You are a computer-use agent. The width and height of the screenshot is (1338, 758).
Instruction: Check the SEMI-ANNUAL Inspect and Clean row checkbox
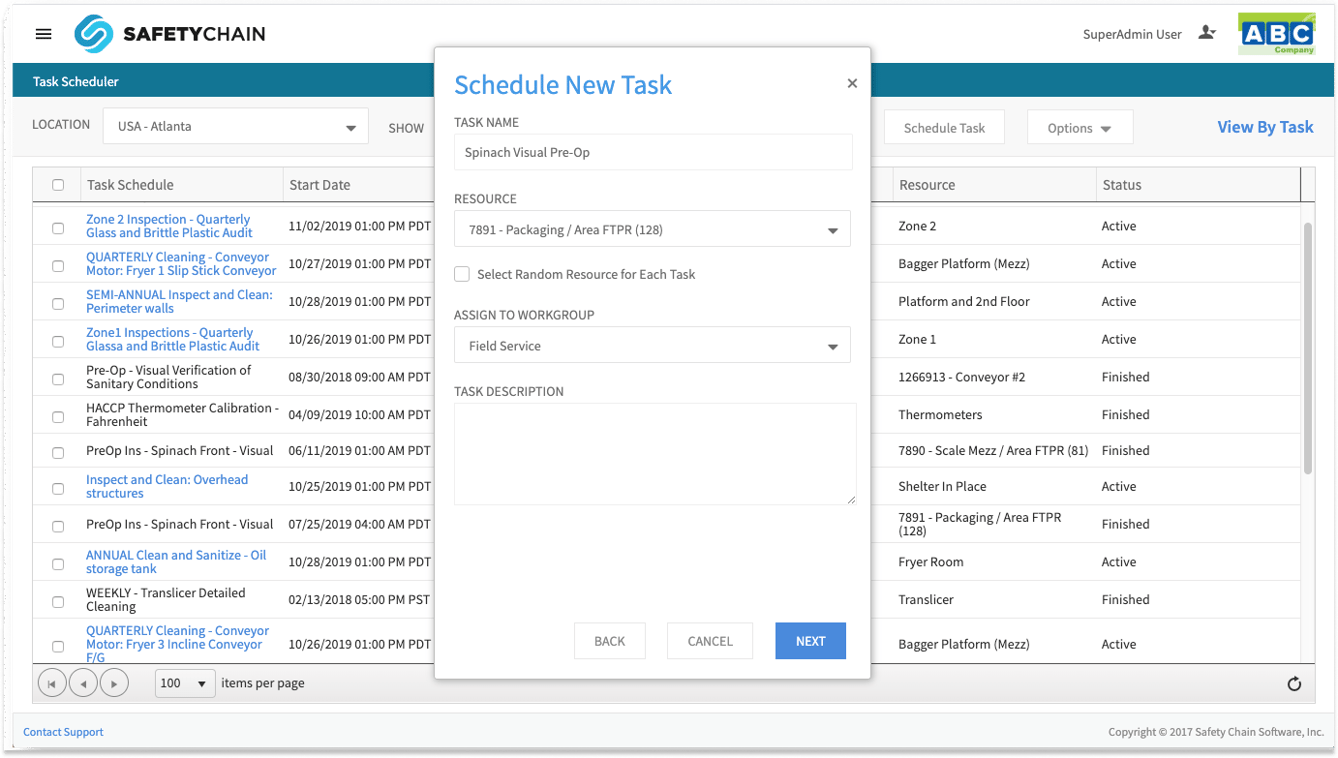(x=58, y=303)
